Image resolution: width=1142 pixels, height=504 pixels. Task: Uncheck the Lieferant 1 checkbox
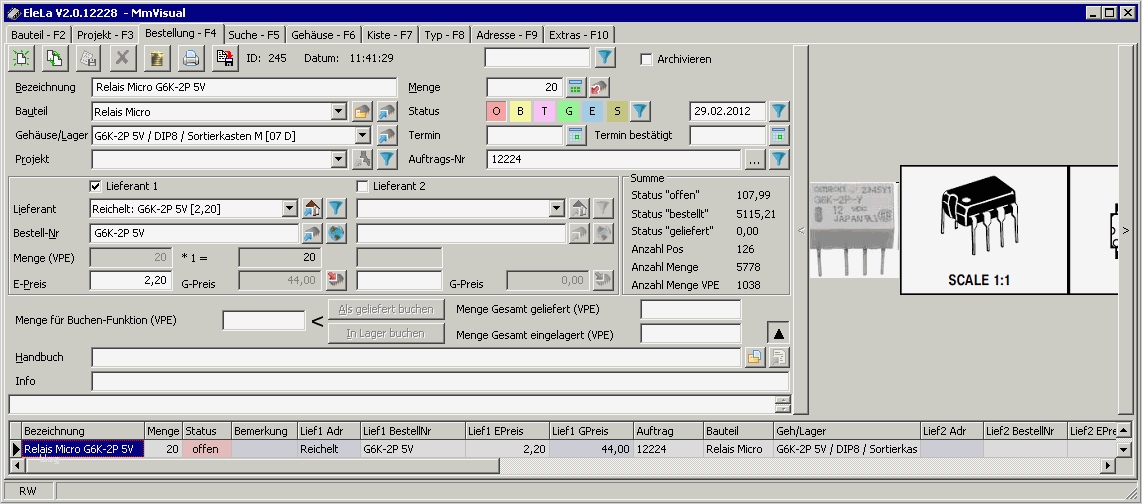click(x=95, y=186)
